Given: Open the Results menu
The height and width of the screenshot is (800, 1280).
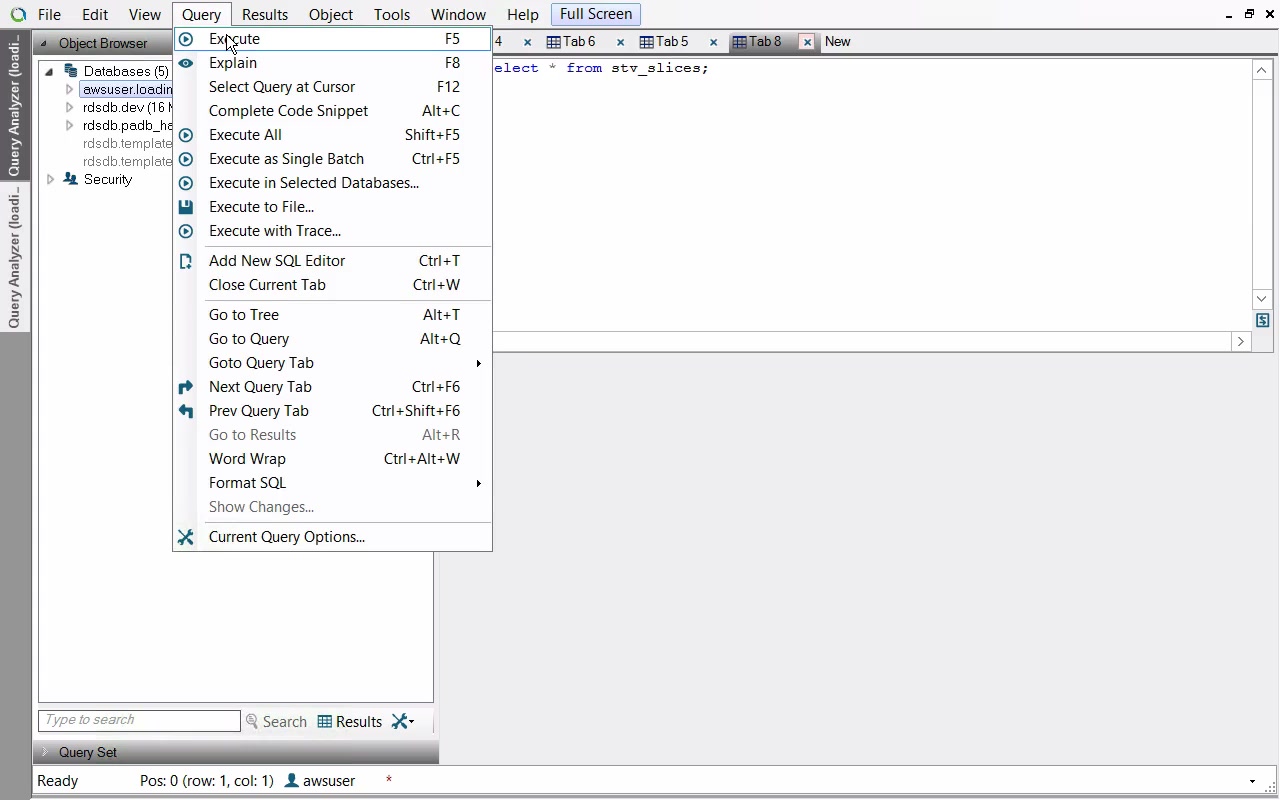Looking at the screenshot, I should tap(265, 15).
